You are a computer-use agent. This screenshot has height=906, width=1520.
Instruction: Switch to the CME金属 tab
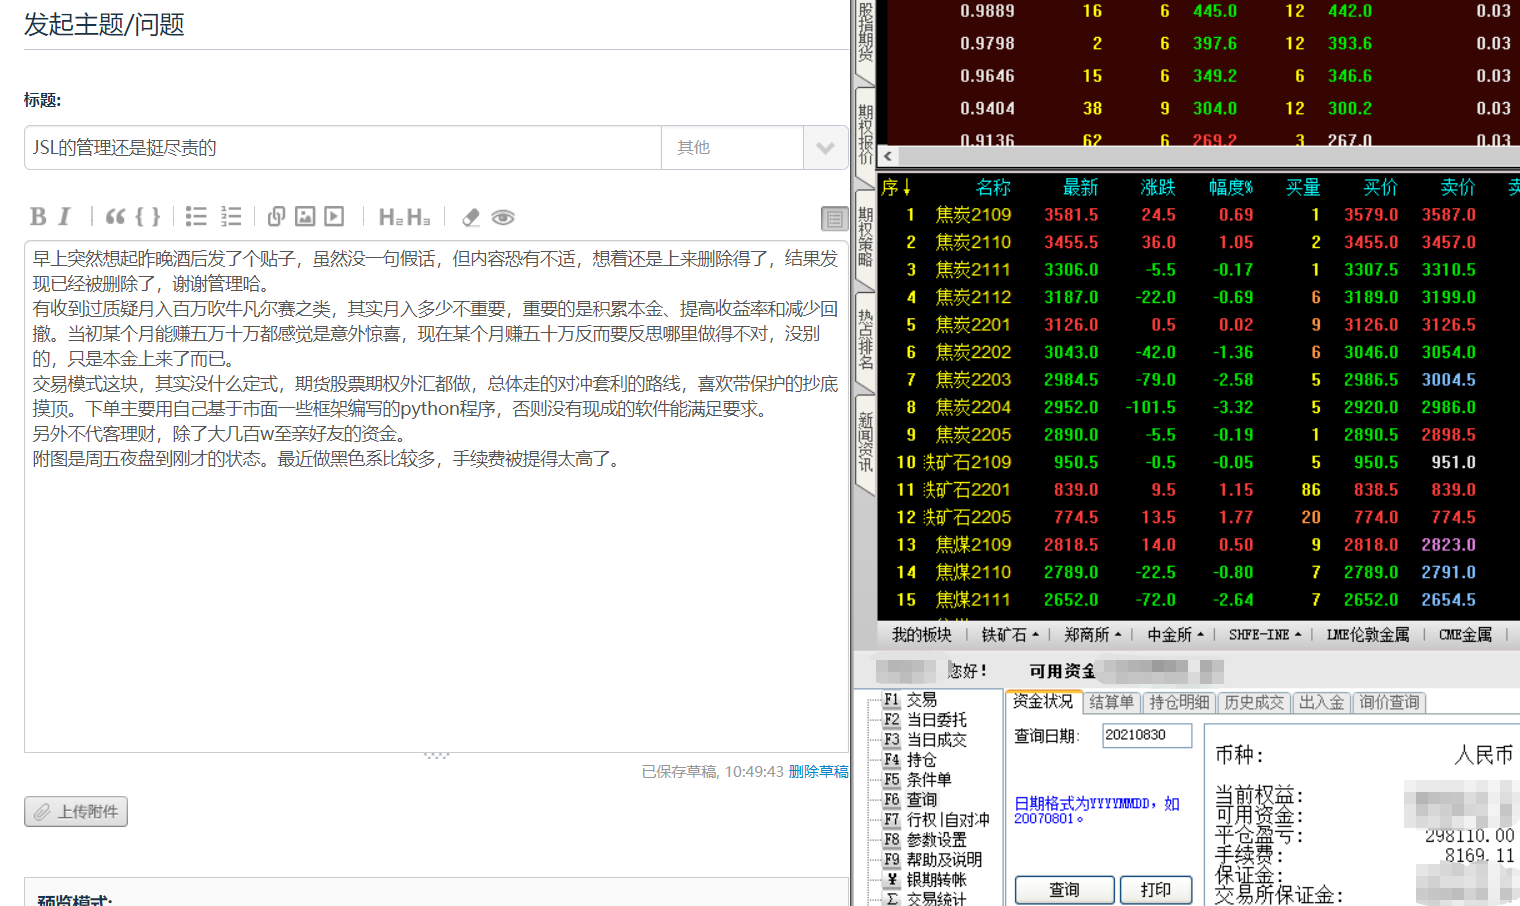tap(1465, 635)
